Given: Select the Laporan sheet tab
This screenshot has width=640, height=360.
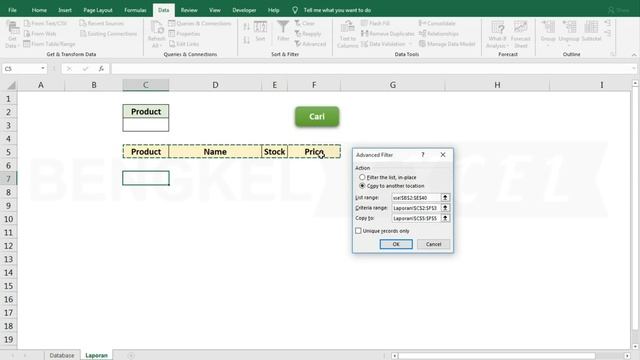Looking at the screenshot, I should 96,355.
